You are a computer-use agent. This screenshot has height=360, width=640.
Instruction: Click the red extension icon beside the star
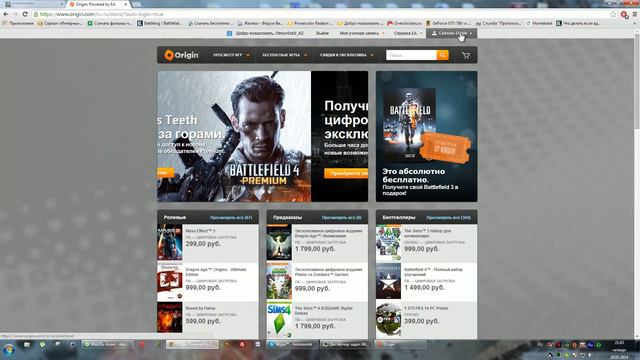(624, 15)
